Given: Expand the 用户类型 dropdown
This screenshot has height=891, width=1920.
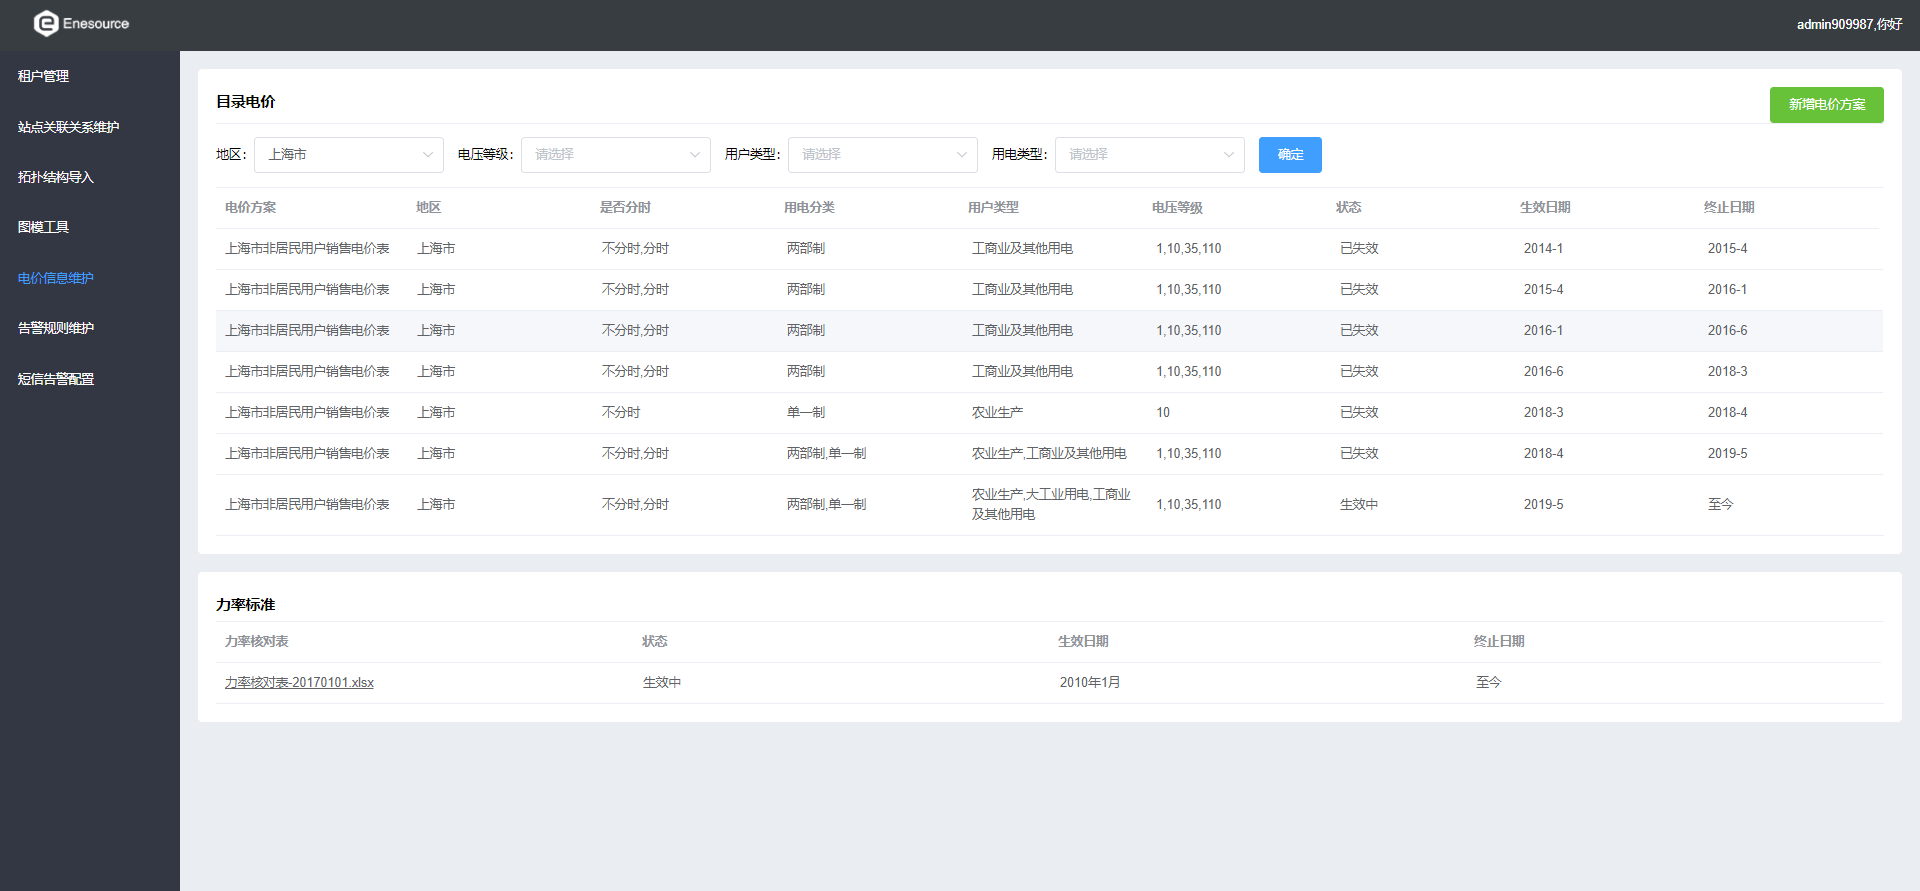Looking at the screenshot, I should tap(883, 154).
